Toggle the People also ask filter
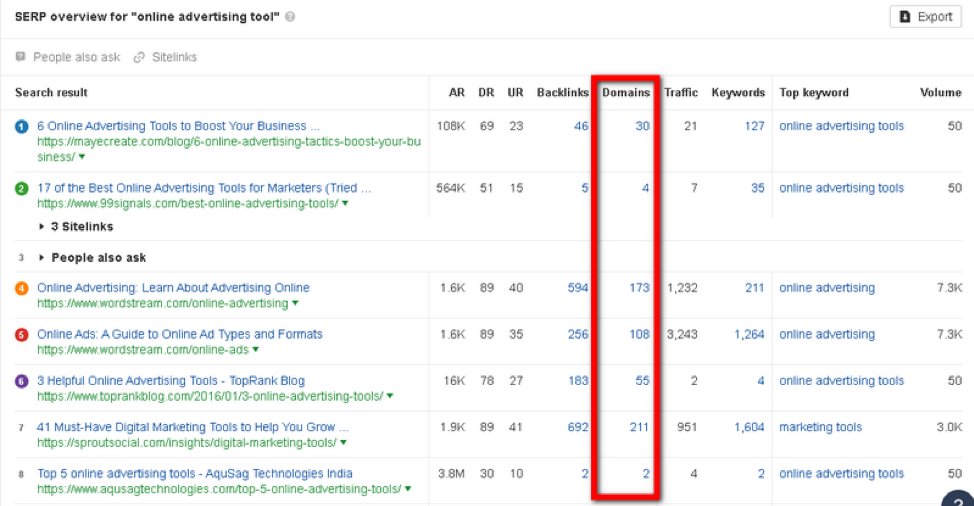Screen dimensions: 974x506 coord(67,57)
